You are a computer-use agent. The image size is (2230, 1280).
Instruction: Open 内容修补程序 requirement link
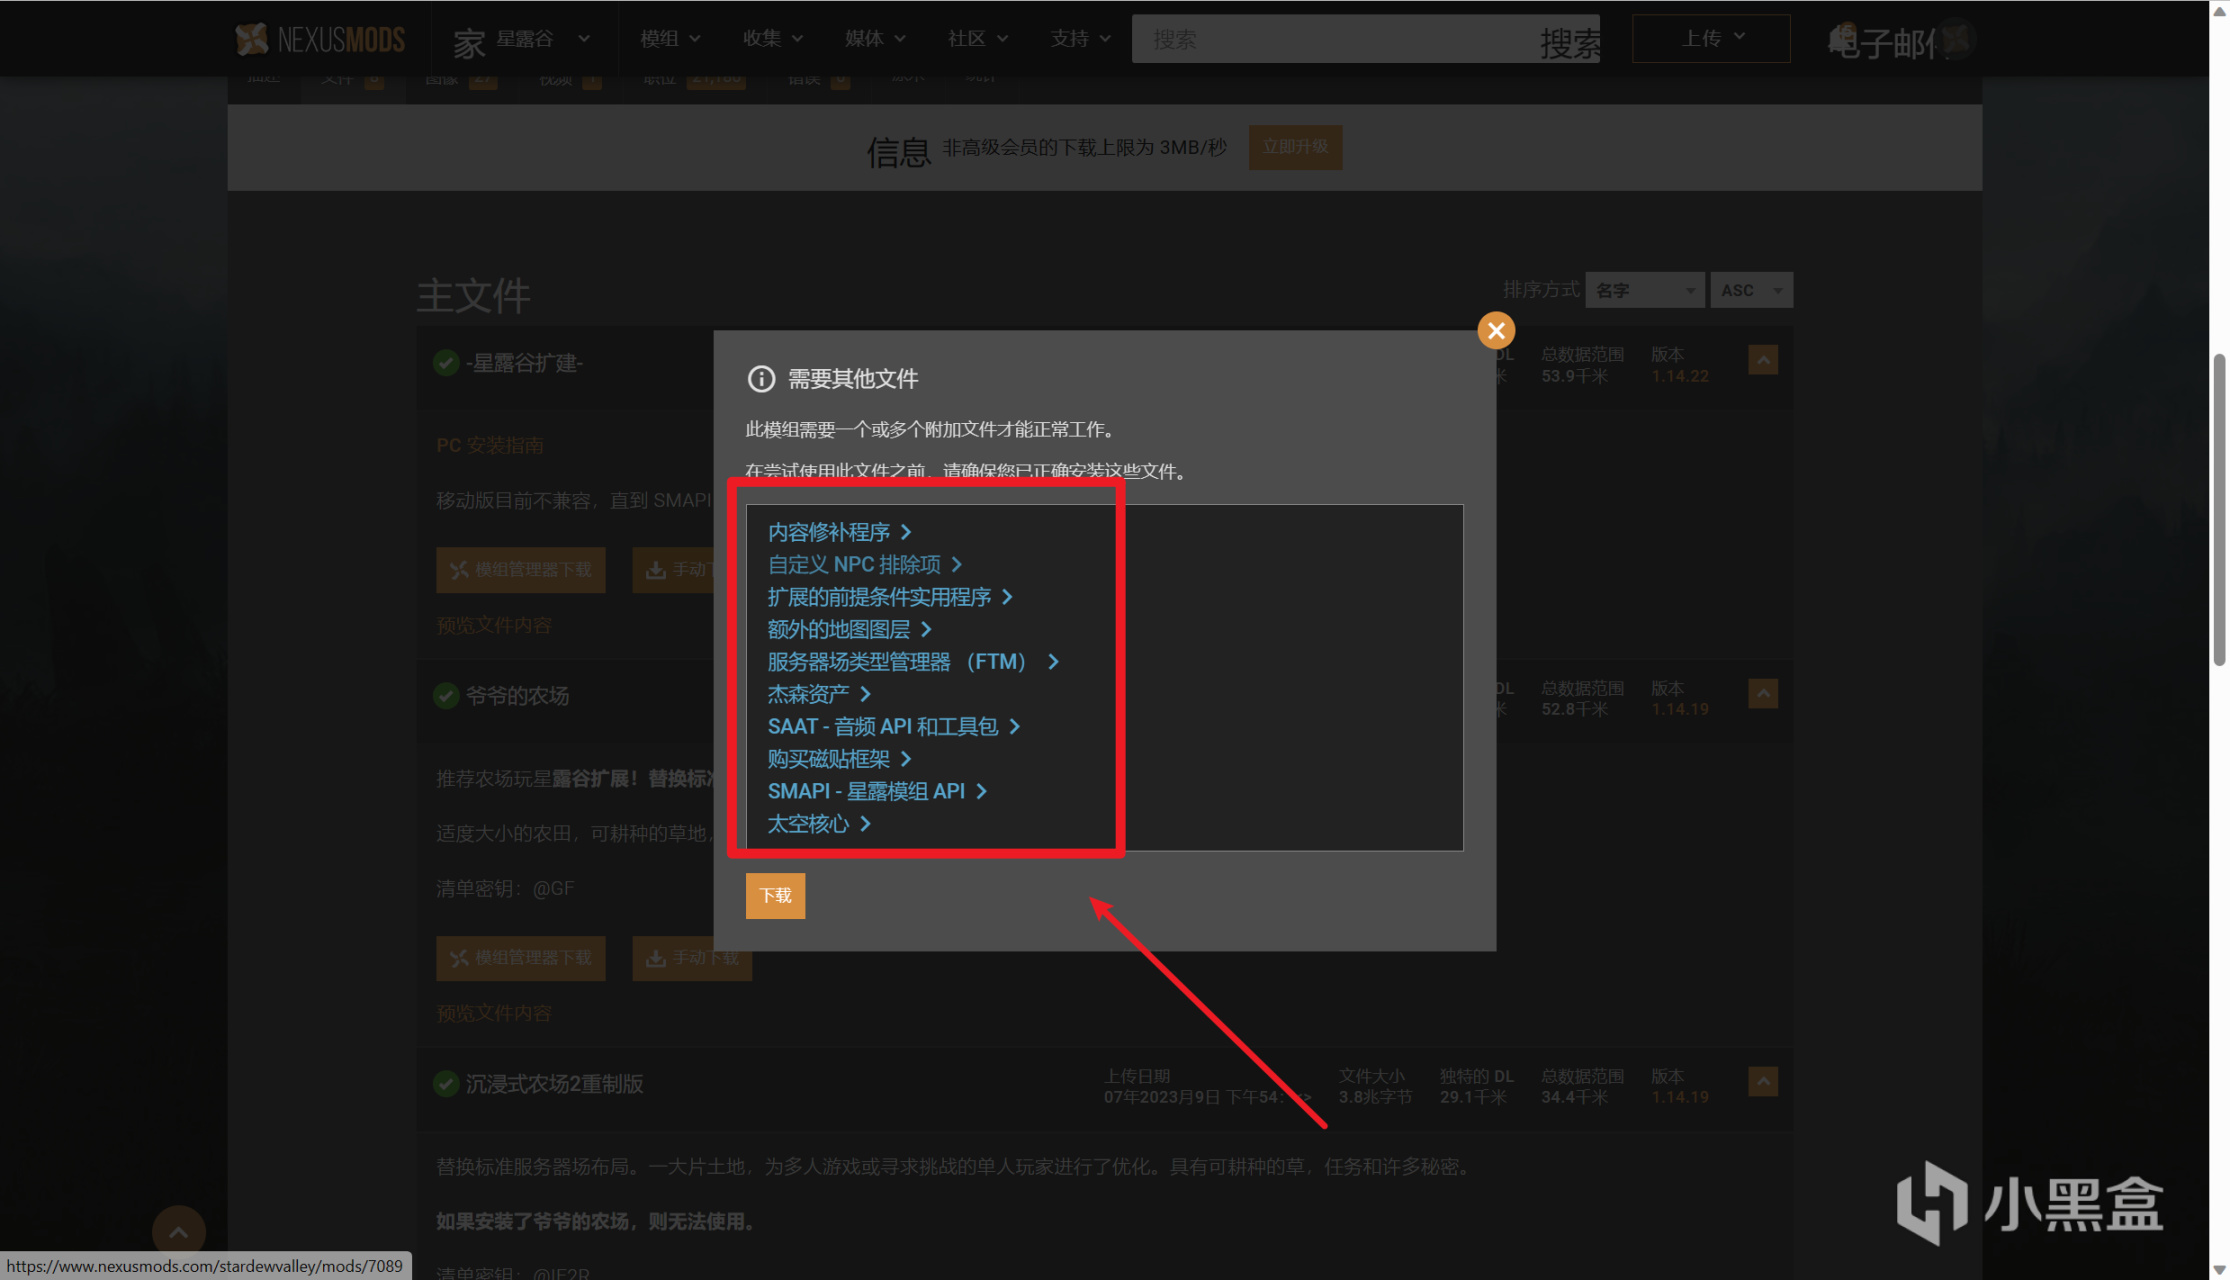click(x=839, y=532)
